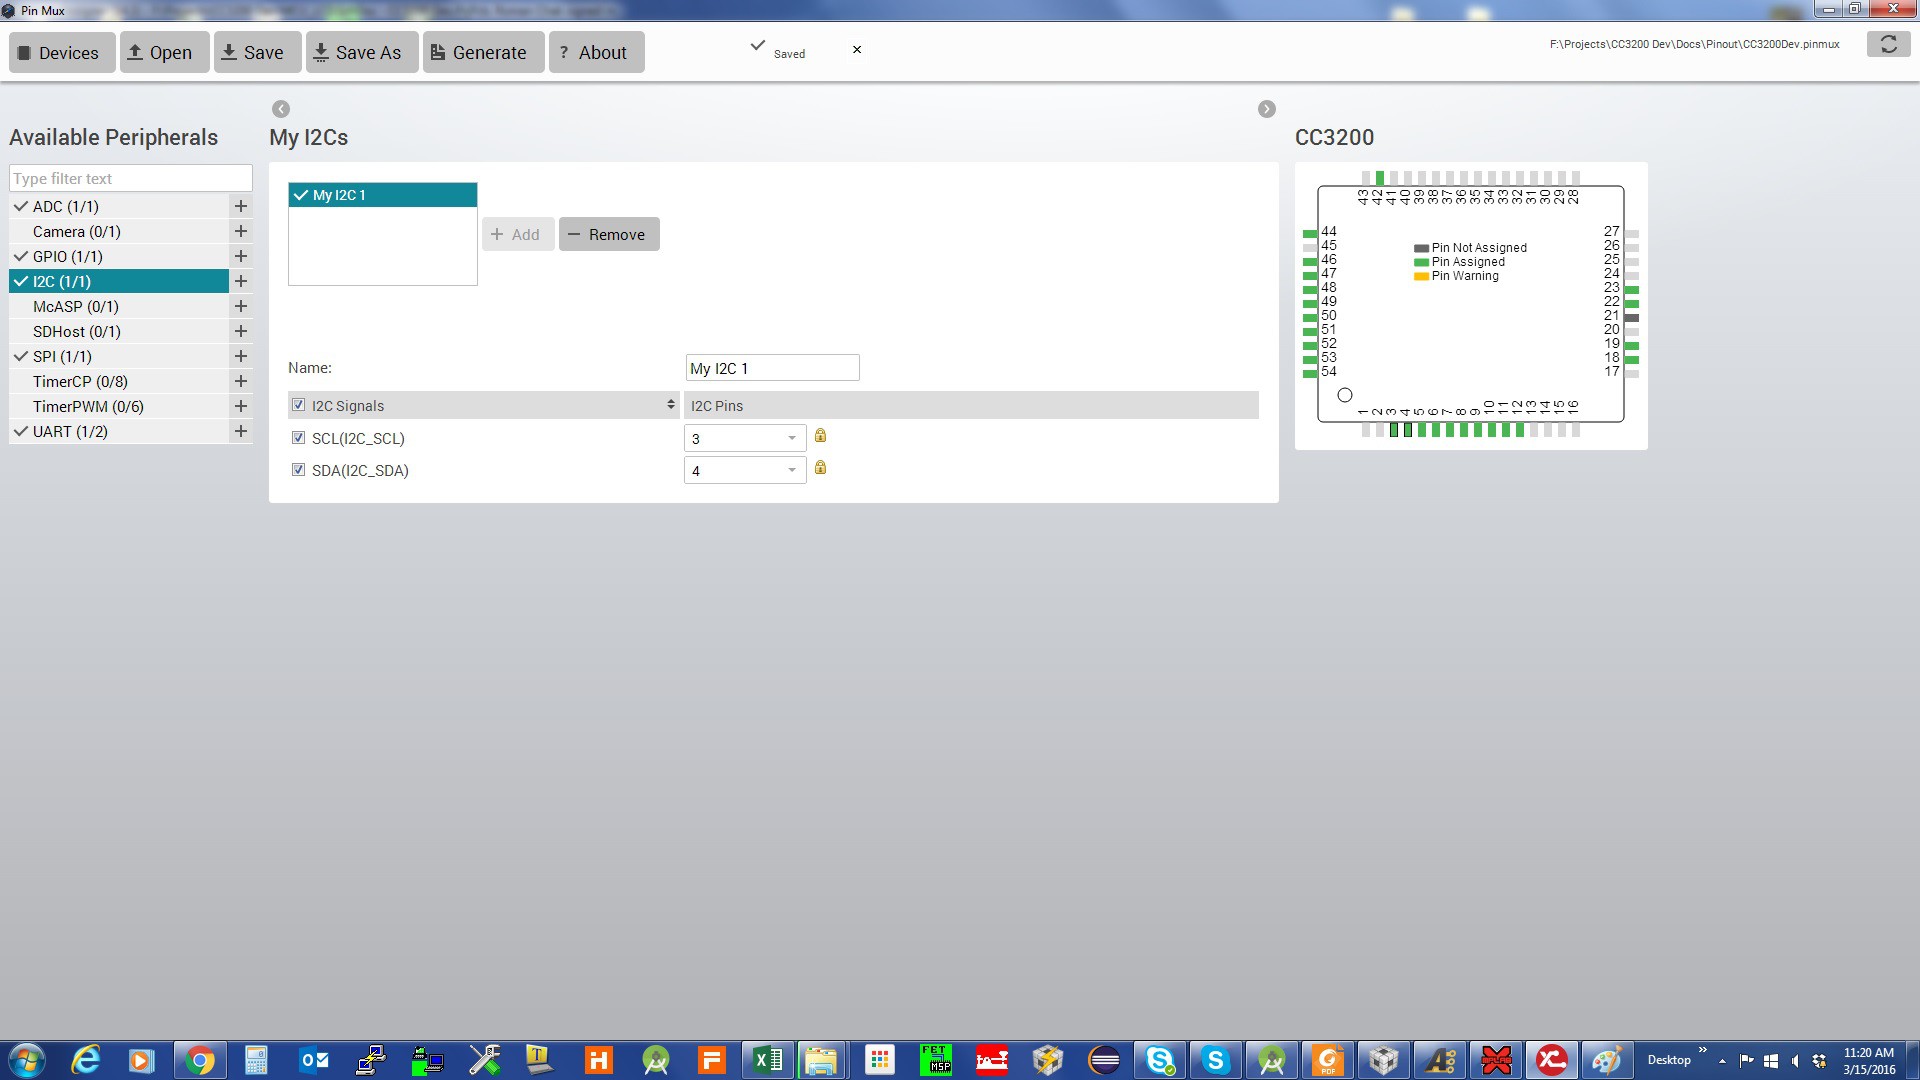Show hidden system tray icons
Image resolution: width=1920 pixels, height=1080 pixels.
coord(1722,1061)
